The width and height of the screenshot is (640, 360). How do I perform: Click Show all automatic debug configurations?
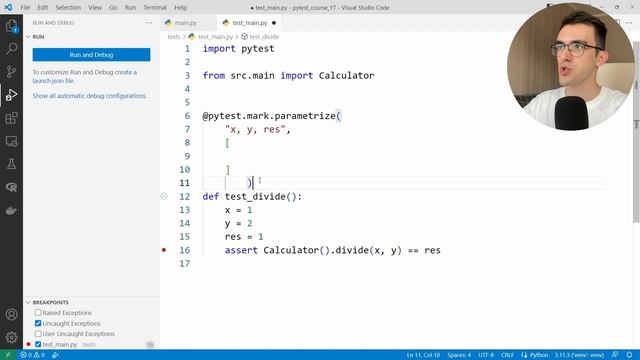tap(89, 96)
